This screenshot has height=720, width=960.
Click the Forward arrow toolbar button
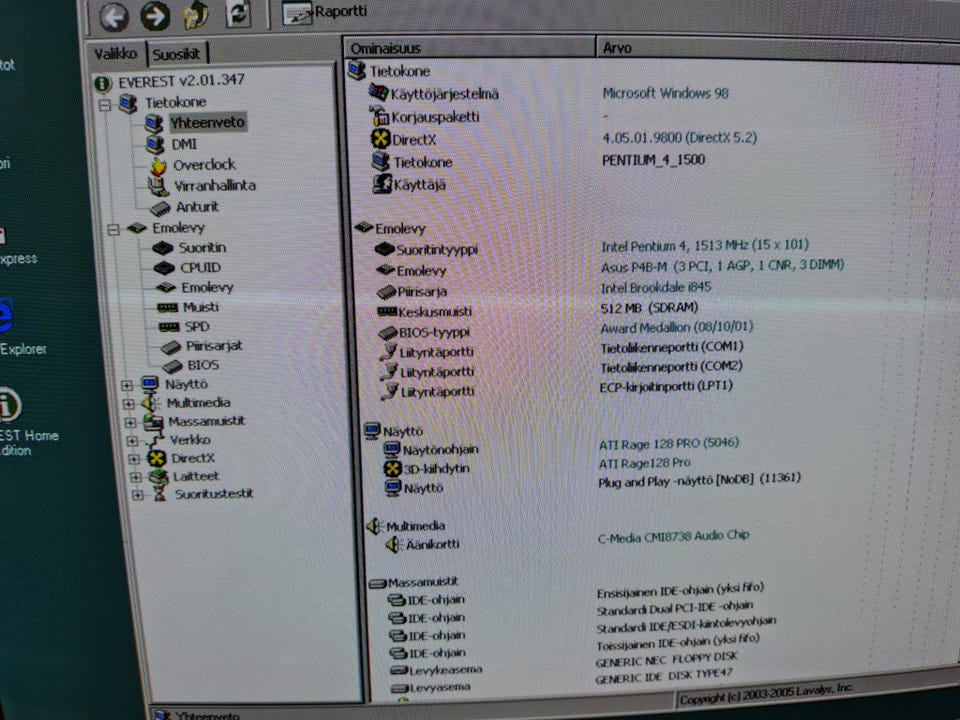point(156,16)
